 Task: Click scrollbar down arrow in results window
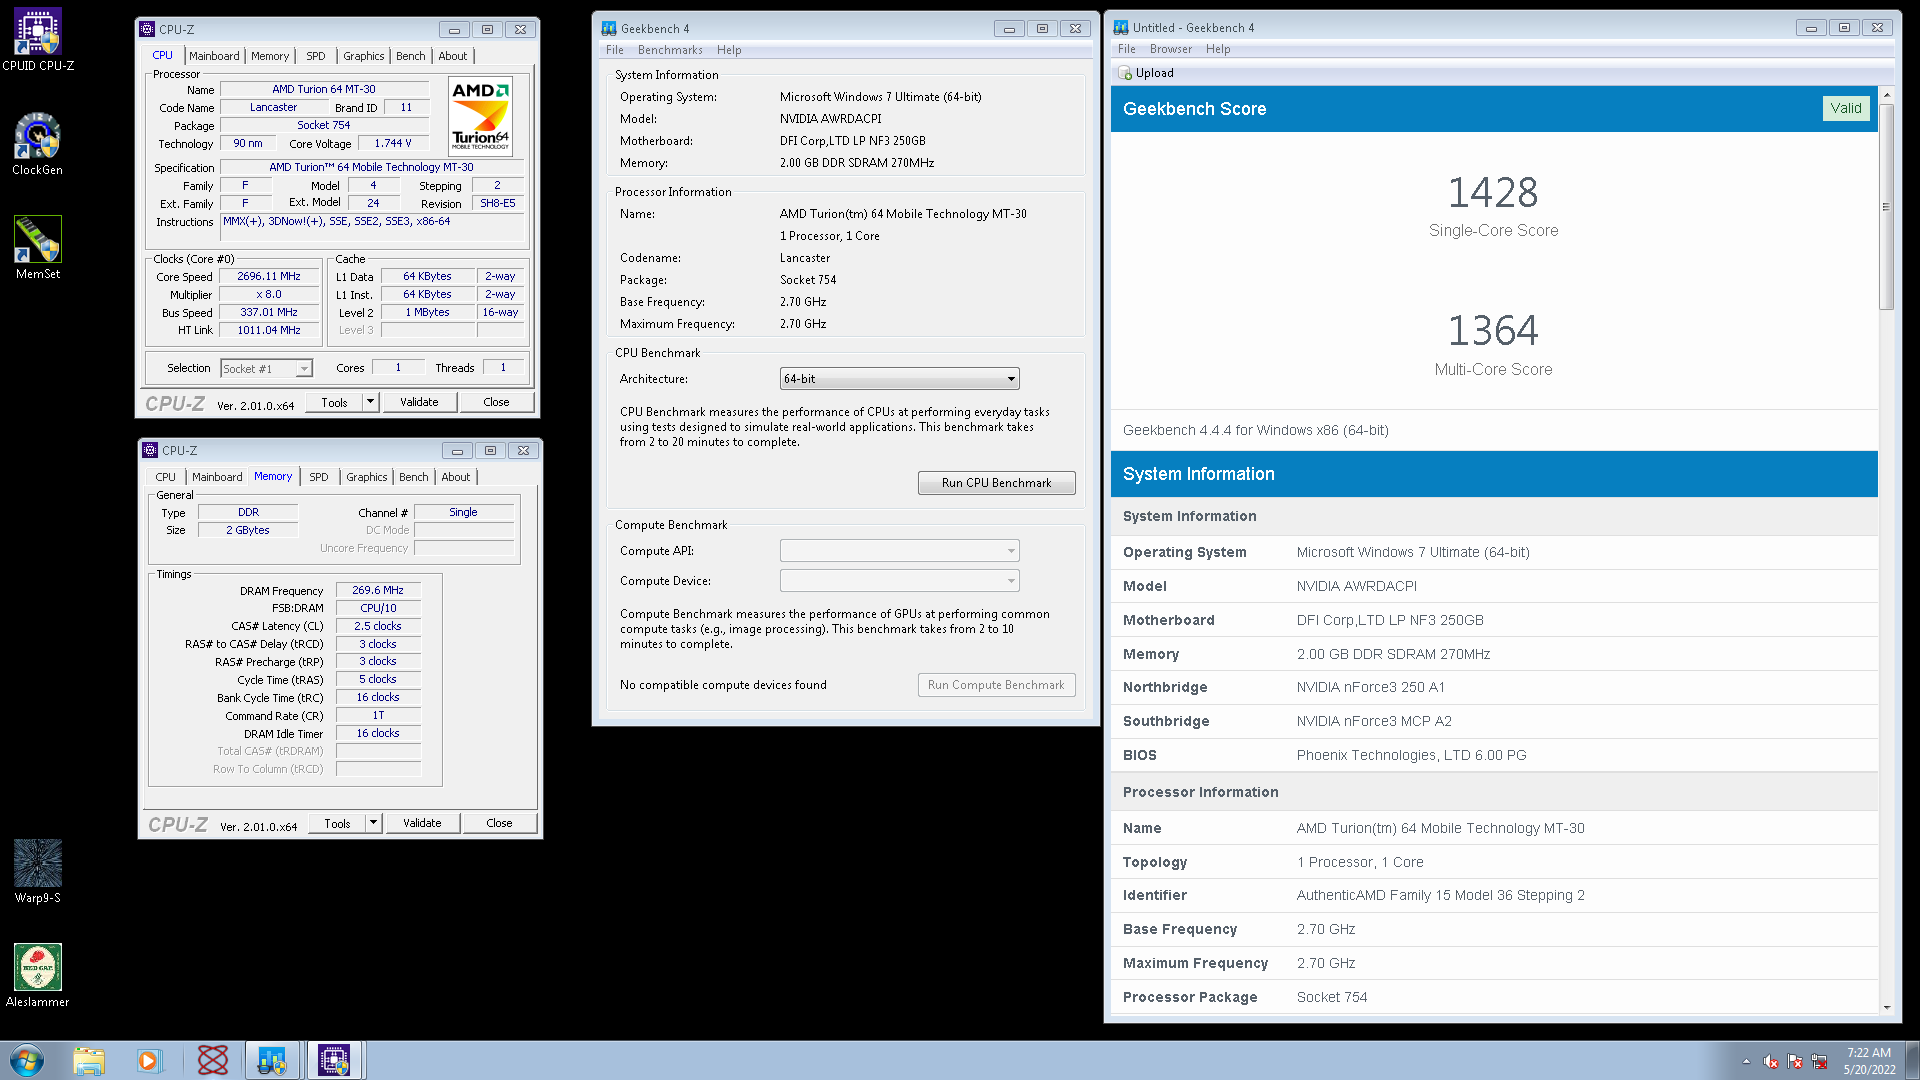[x=1886, y=1007]
